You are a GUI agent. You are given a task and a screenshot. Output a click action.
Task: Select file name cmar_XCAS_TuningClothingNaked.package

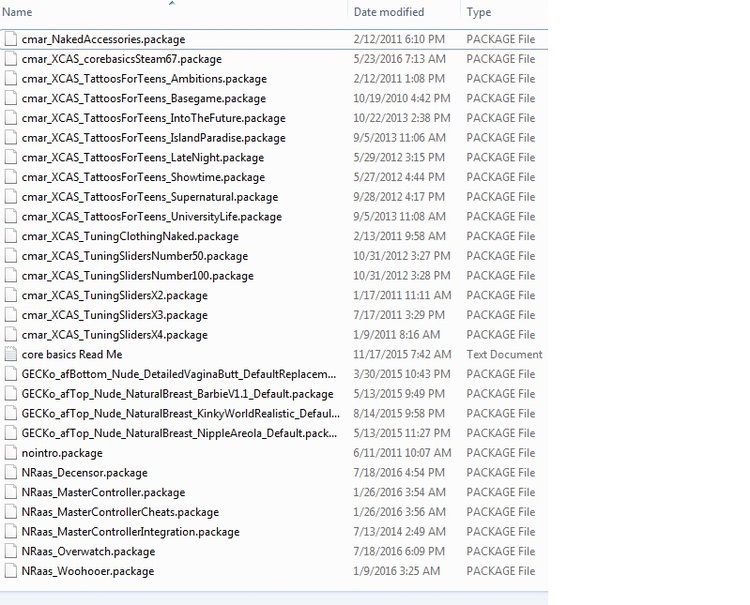[130, 236]
